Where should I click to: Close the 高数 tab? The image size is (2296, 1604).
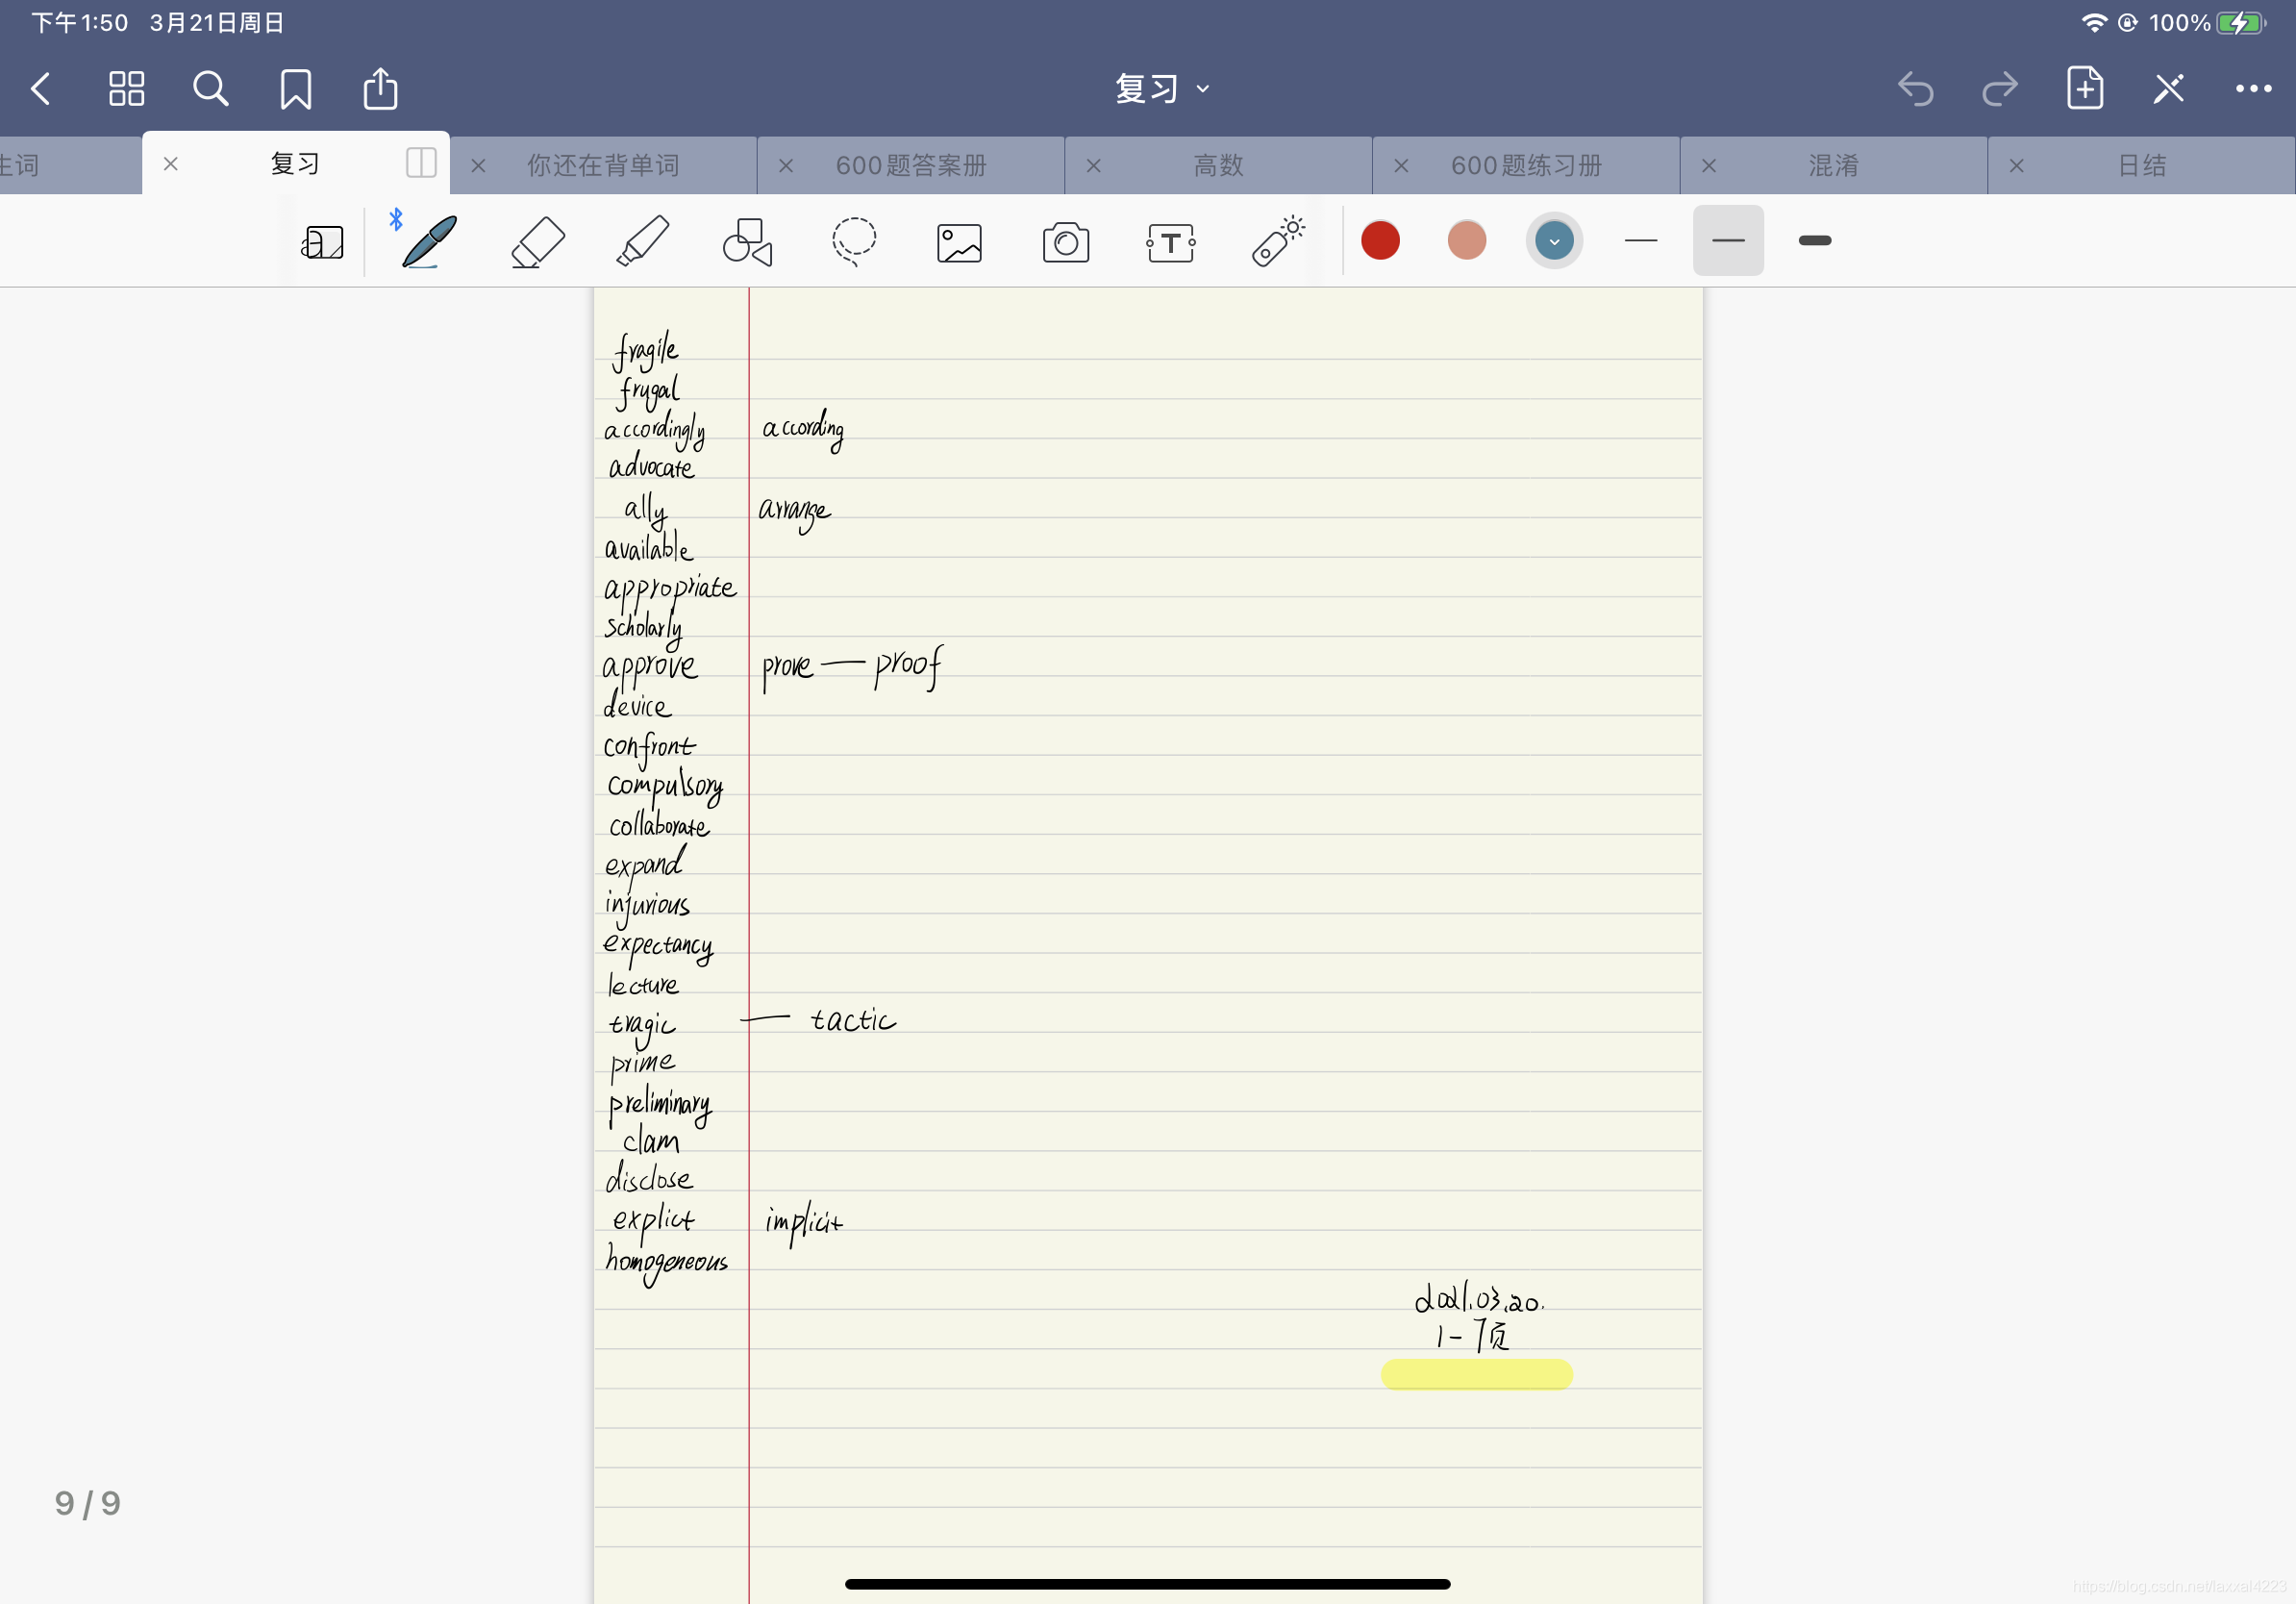1094,166
